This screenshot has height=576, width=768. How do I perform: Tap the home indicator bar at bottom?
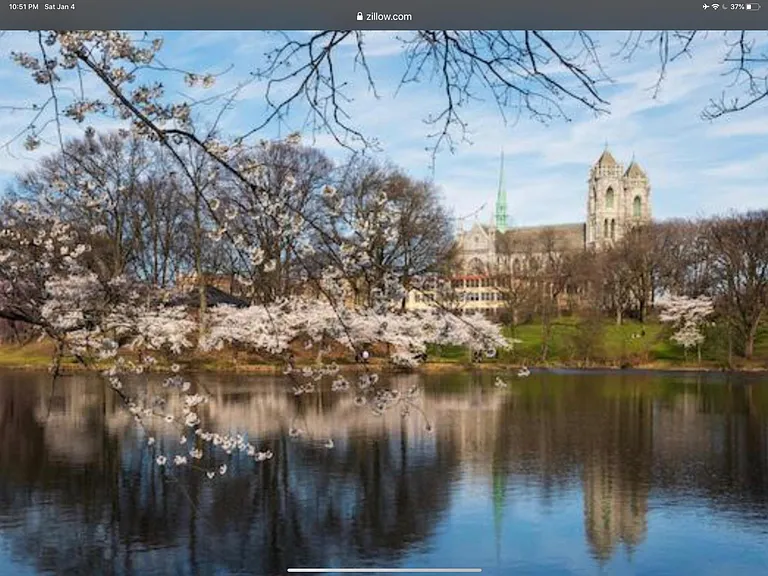pyautogui.click(x=384, y=570)
